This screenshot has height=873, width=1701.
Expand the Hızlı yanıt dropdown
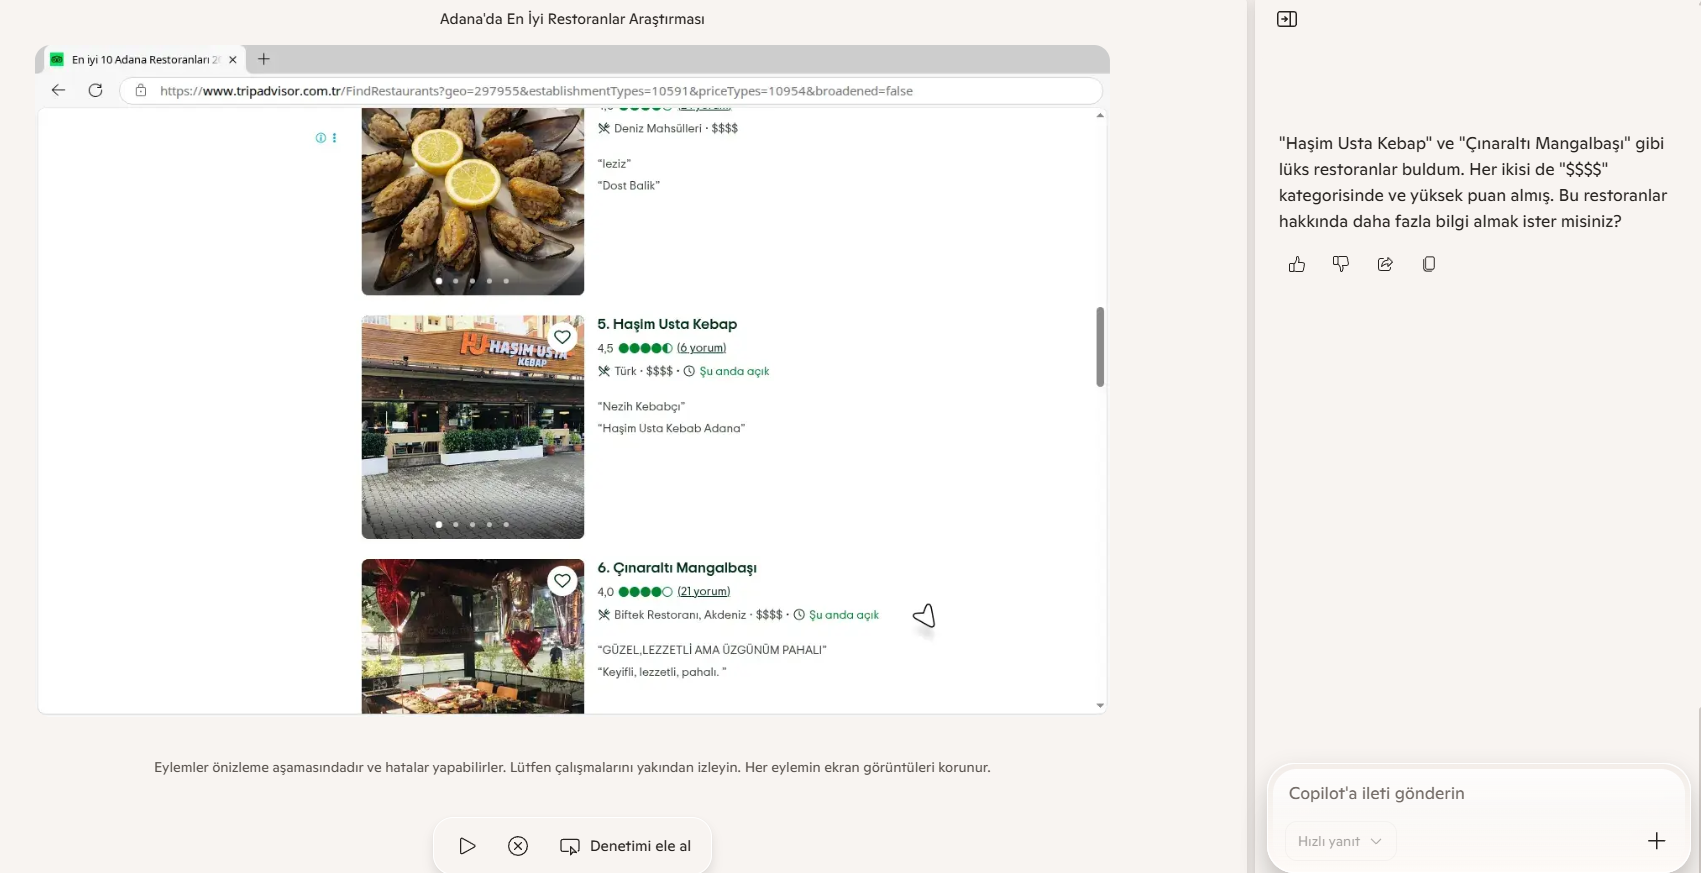coord(1340,841)
